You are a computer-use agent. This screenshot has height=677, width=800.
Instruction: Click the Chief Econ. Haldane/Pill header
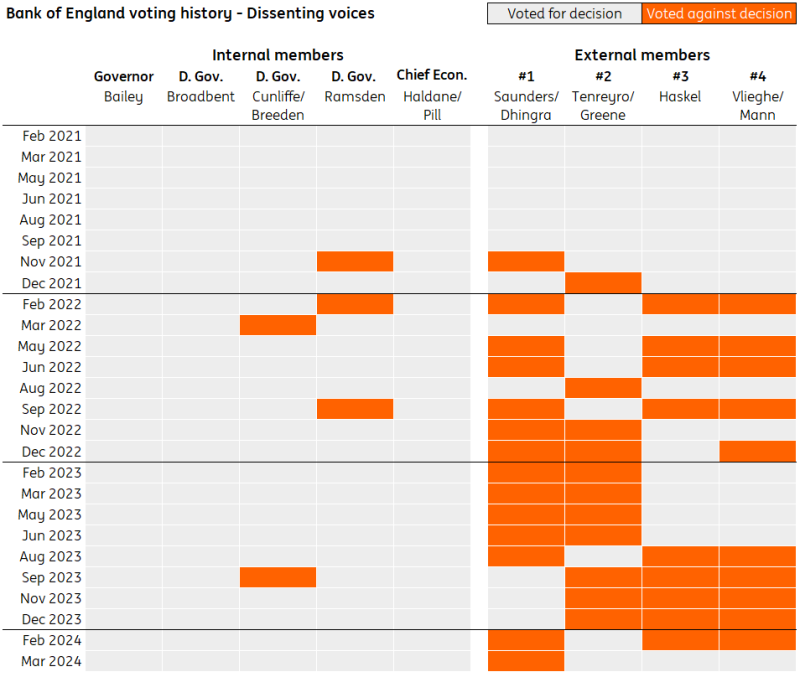(432, 96)
